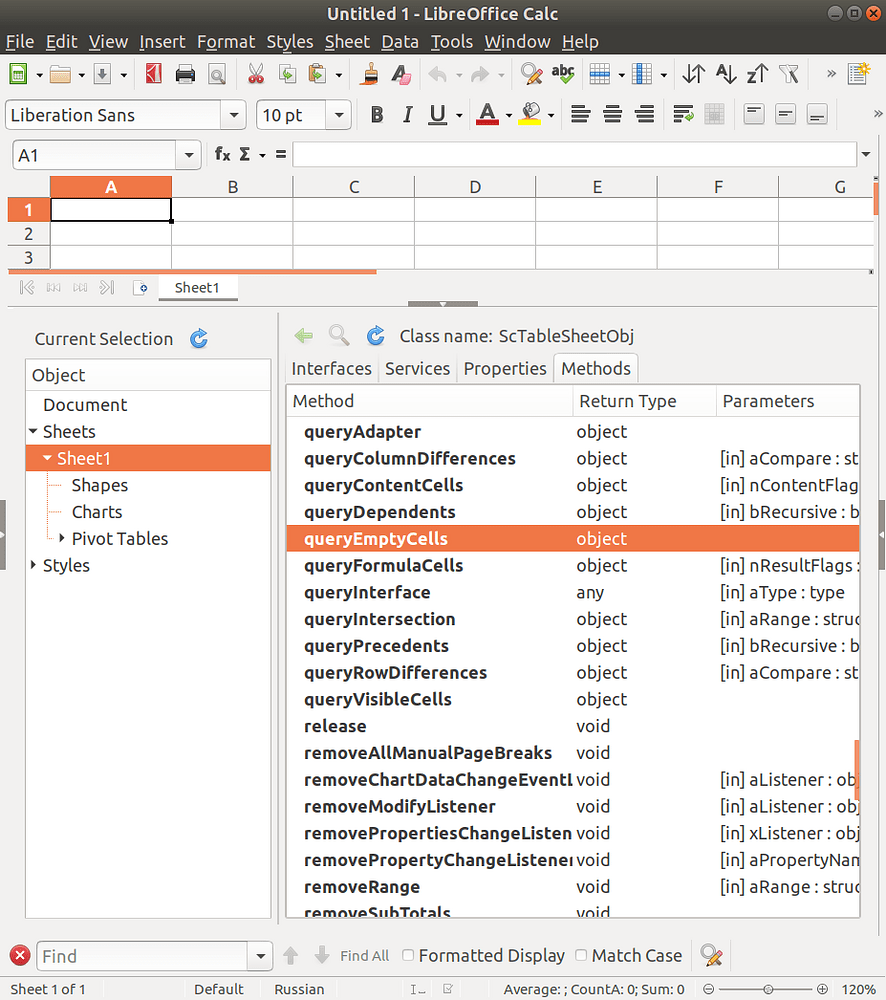Activate the Clone Formatting paintbrush

pyautogui.click(x=371, y=74)
